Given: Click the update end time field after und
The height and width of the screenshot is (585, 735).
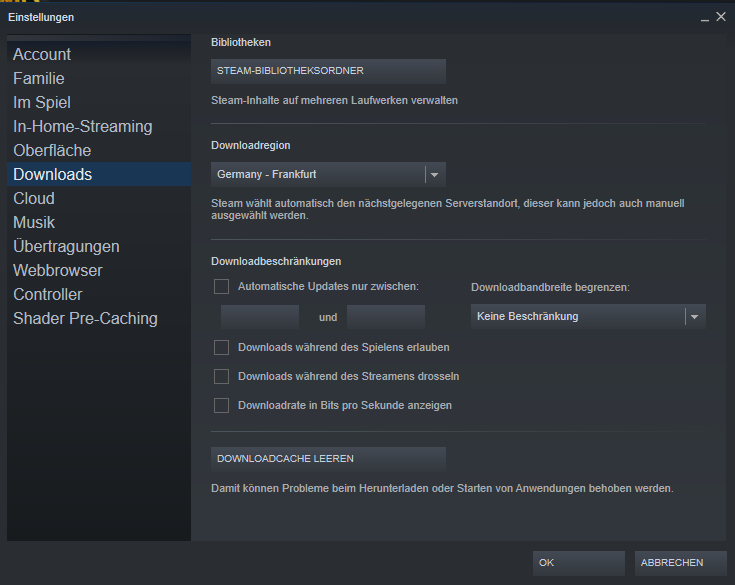Looking at the screenshot, I should (x=386, y=317).
